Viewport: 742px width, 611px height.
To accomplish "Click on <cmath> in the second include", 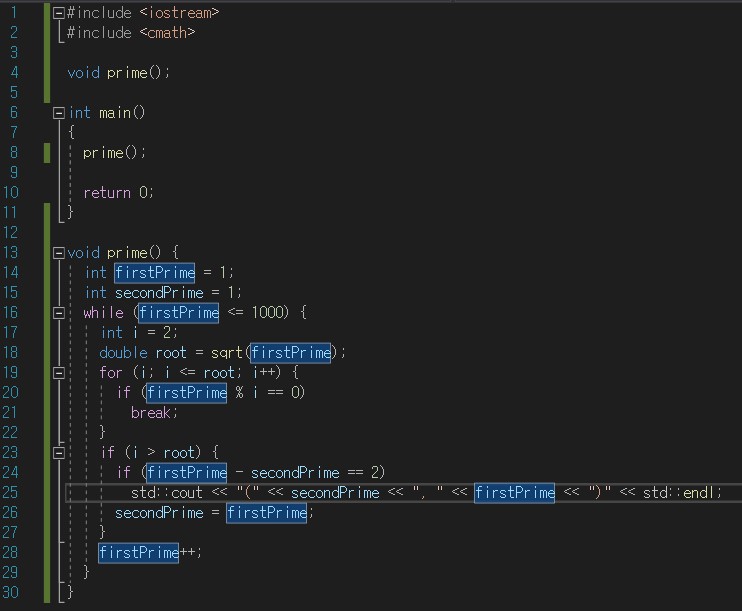I will 168,33.
